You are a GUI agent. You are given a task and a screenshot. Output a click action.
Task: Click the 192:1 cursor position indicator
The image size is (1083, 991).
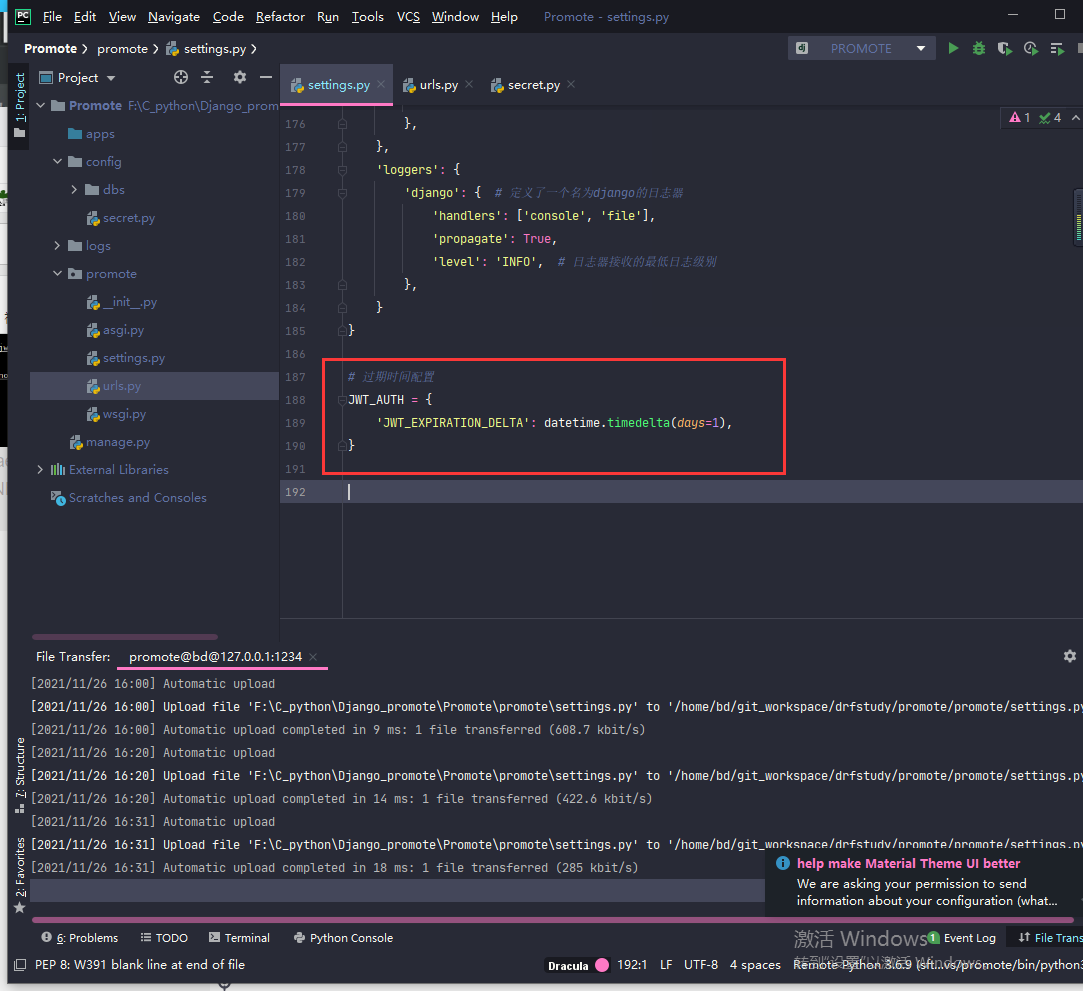pyautogui.click(x=632, y=965)
